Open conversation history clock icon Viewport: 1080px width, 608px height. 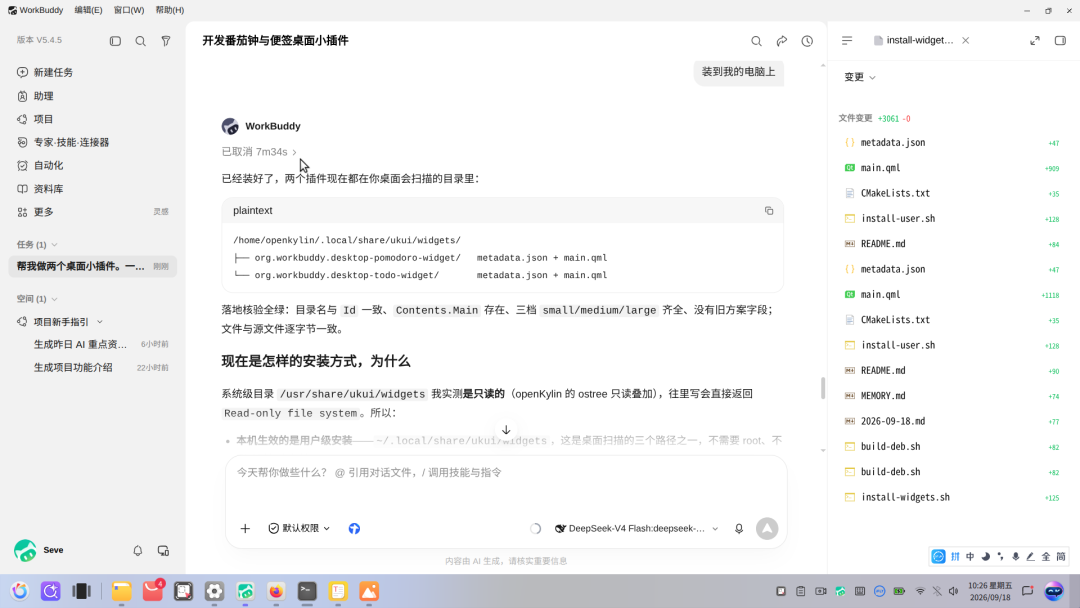click(x=807, y=41)
